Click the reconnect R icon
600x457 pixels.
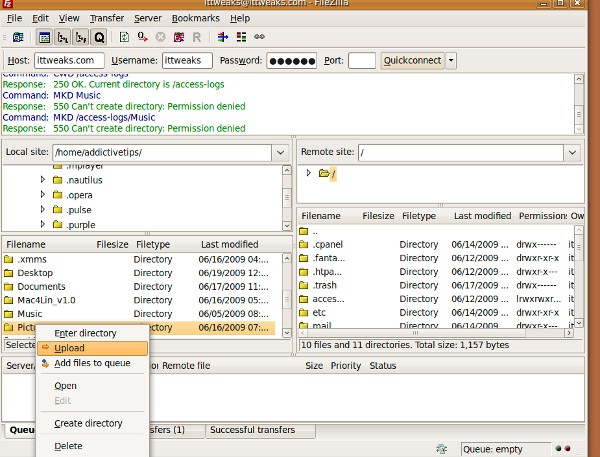pos(197,37)
